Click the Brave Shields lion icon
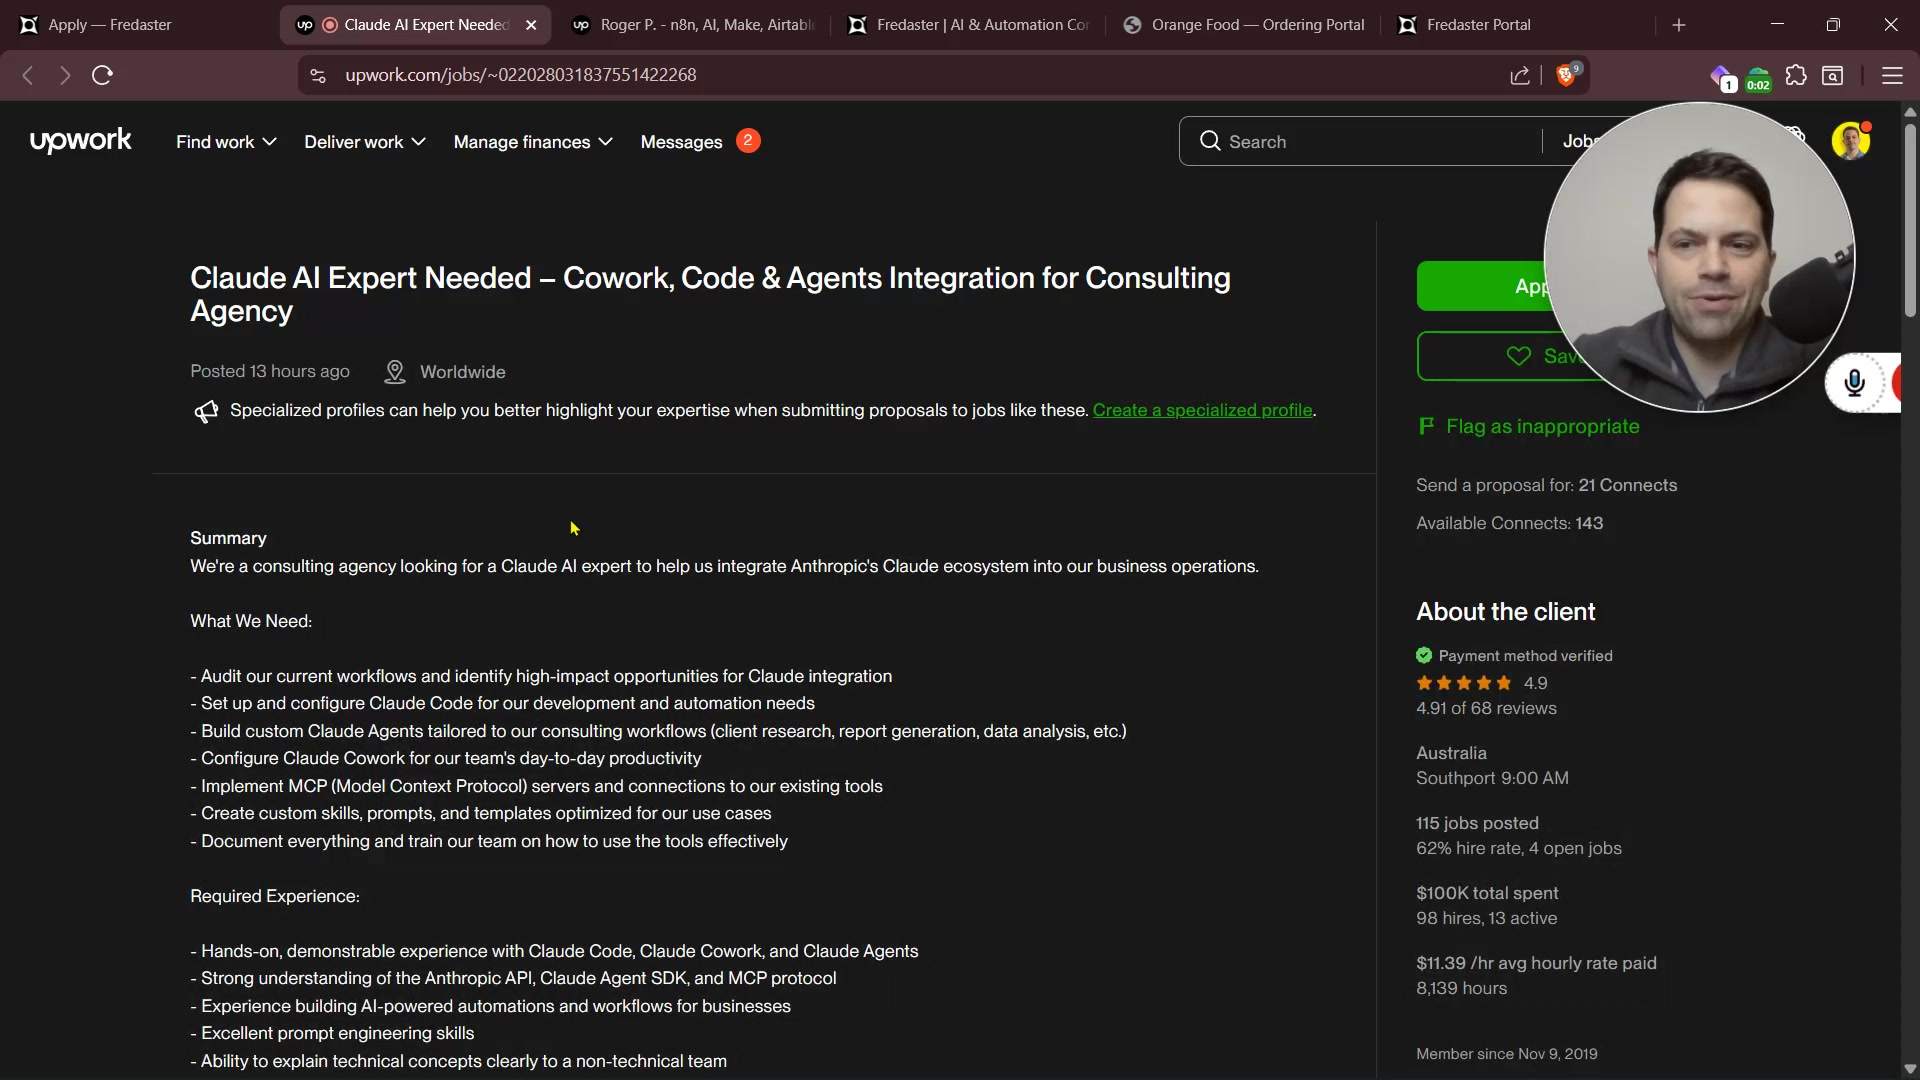This screenshot has width=1920, height=1080. [x=1566, y=76]
